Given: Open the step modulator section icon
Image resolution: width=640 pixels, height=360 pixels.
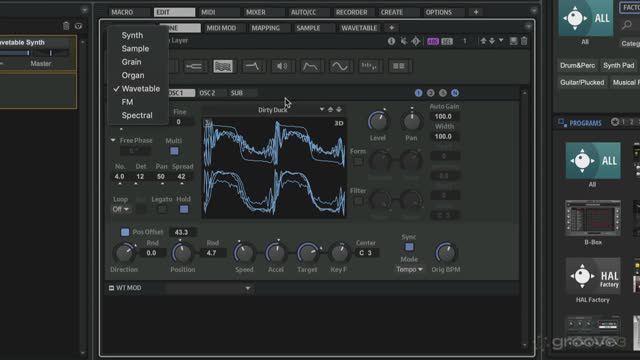Looking at the screenshot, I should tap(369, 66).
